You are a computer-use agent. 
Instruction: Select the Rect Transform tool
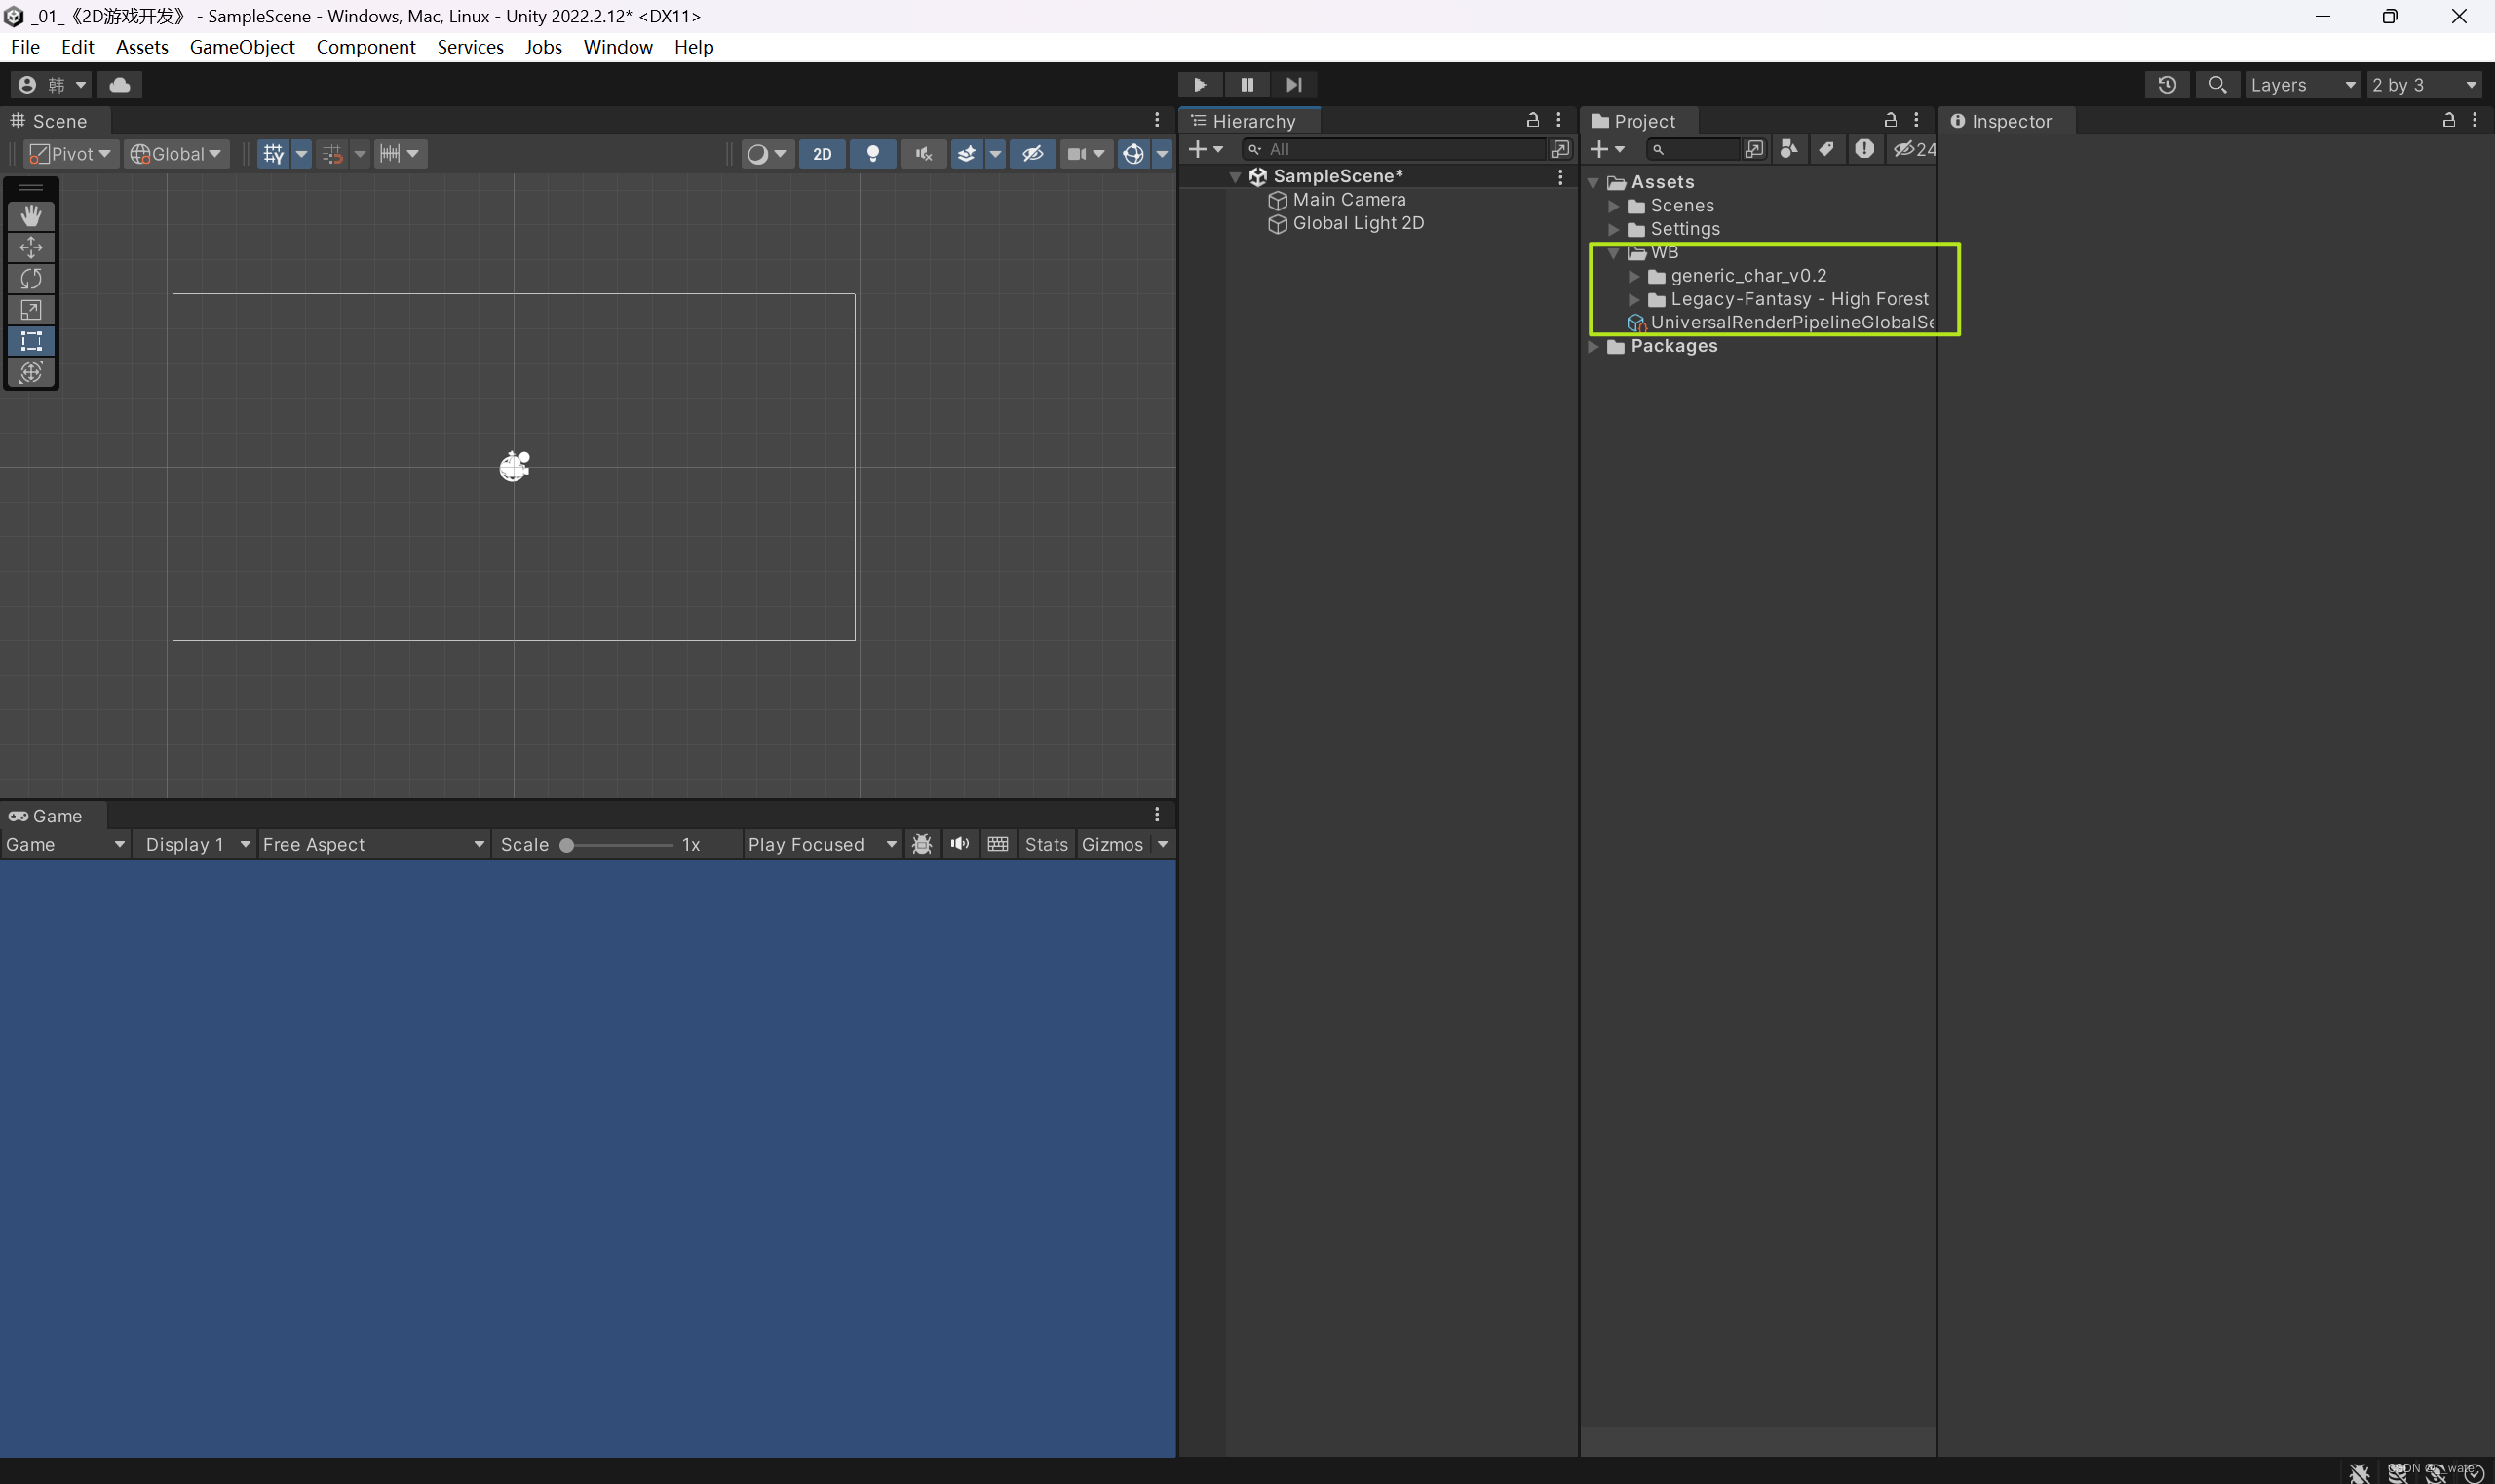click(32, 341)
